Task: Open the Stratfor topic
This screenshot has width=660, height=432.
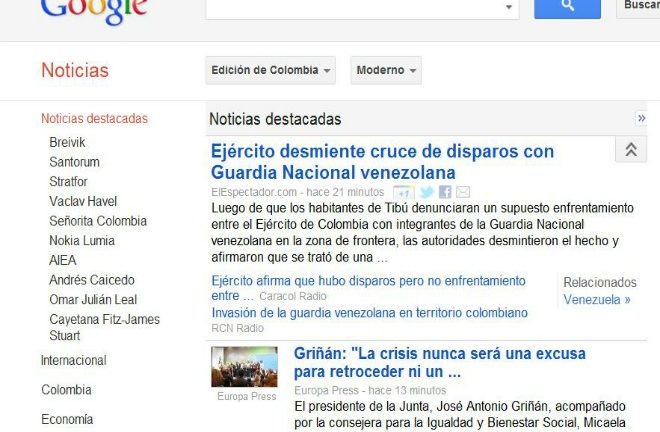Action: tap(68, 182)
